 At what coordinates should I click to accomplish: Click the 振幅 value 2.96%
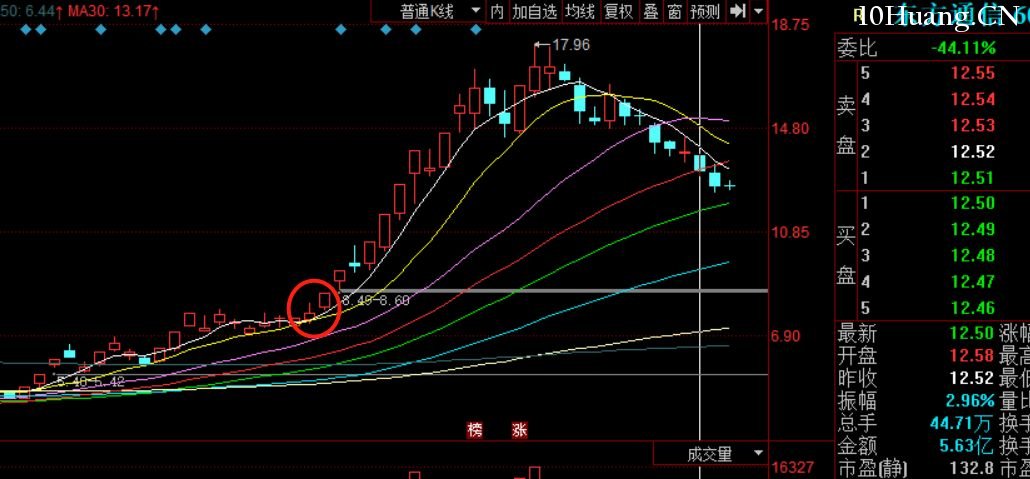(970, 401)
